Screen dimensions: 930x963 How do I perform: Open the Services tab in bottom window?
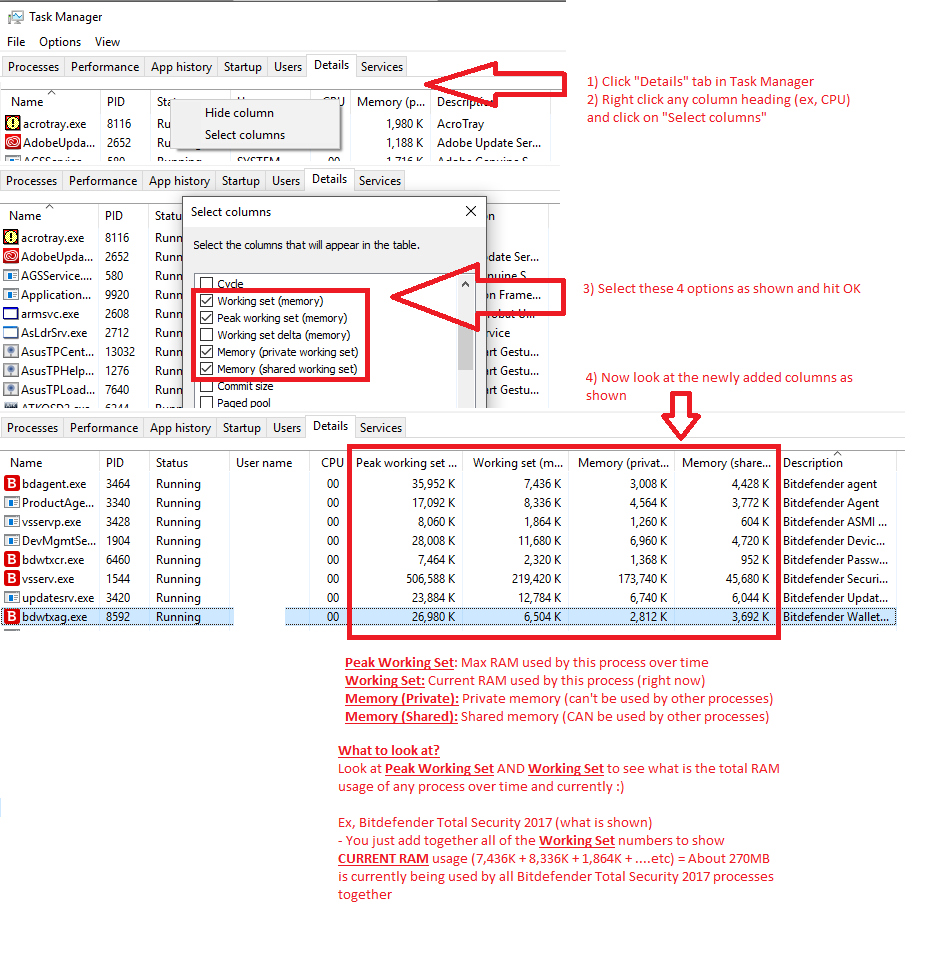381,427
